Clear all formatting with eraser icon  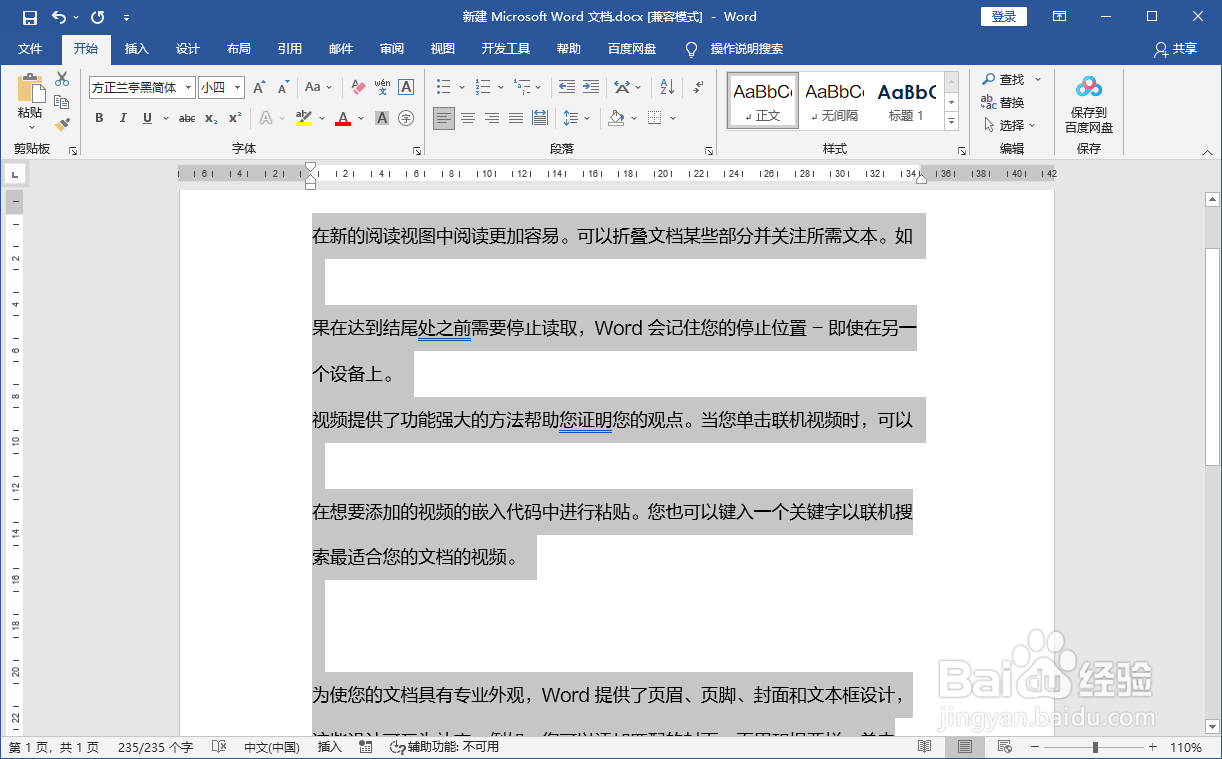[x=358, y=88]
